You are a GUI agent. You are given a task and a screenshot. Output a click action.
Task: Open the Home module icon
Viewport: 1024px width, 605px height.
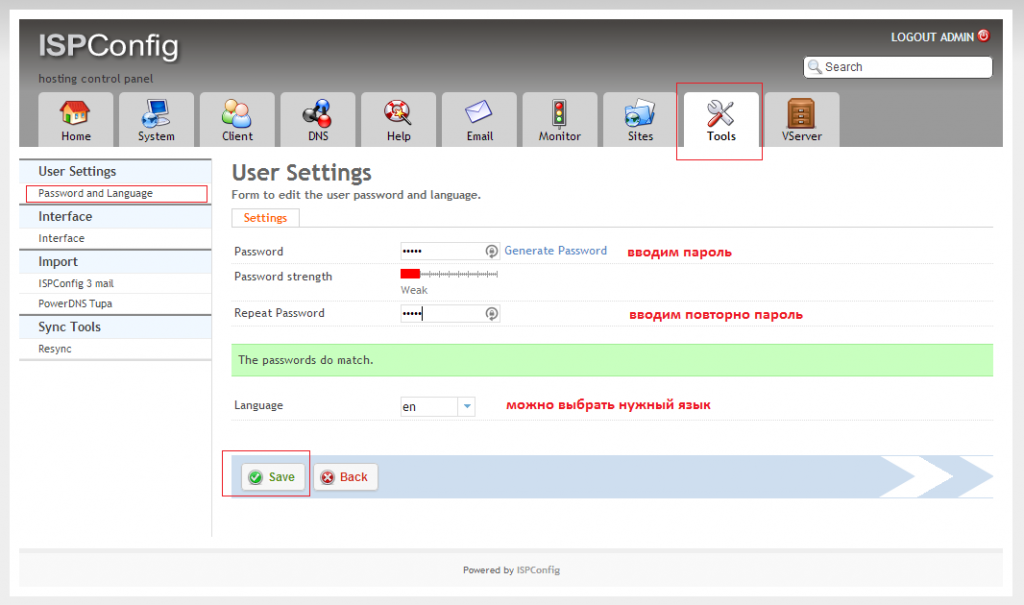pyautogui.click(x=75, y=113)
